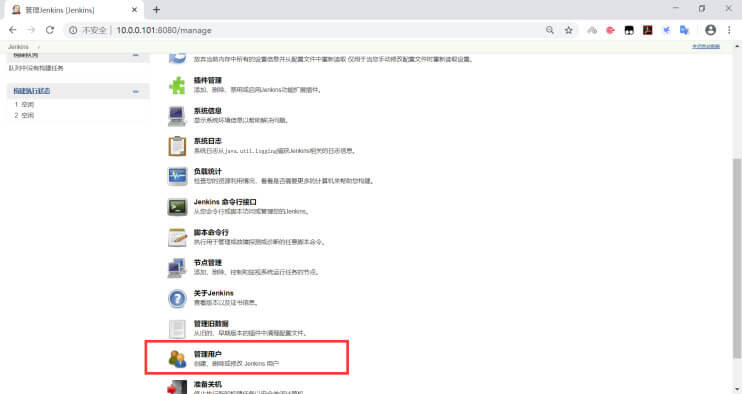Open the zoom magnifier icon in address bar
742x394 pixels.
[549, 30]
